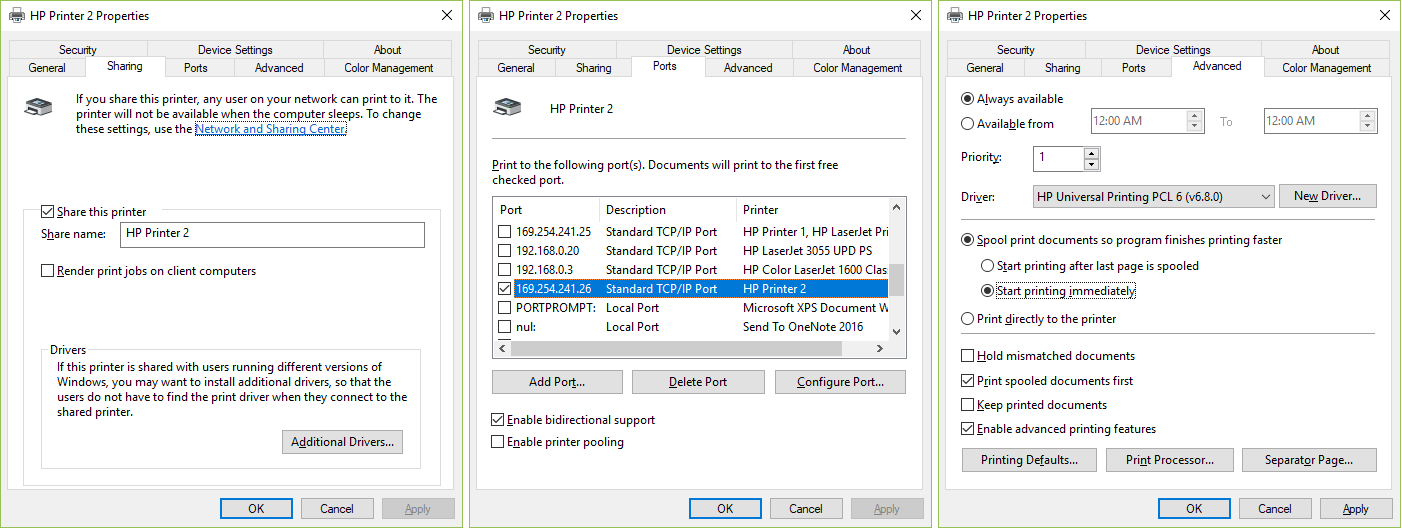1402x531 pixels.
Task: Open Security tab in left window
Action: pyautogui.click(x=78, y=50)
